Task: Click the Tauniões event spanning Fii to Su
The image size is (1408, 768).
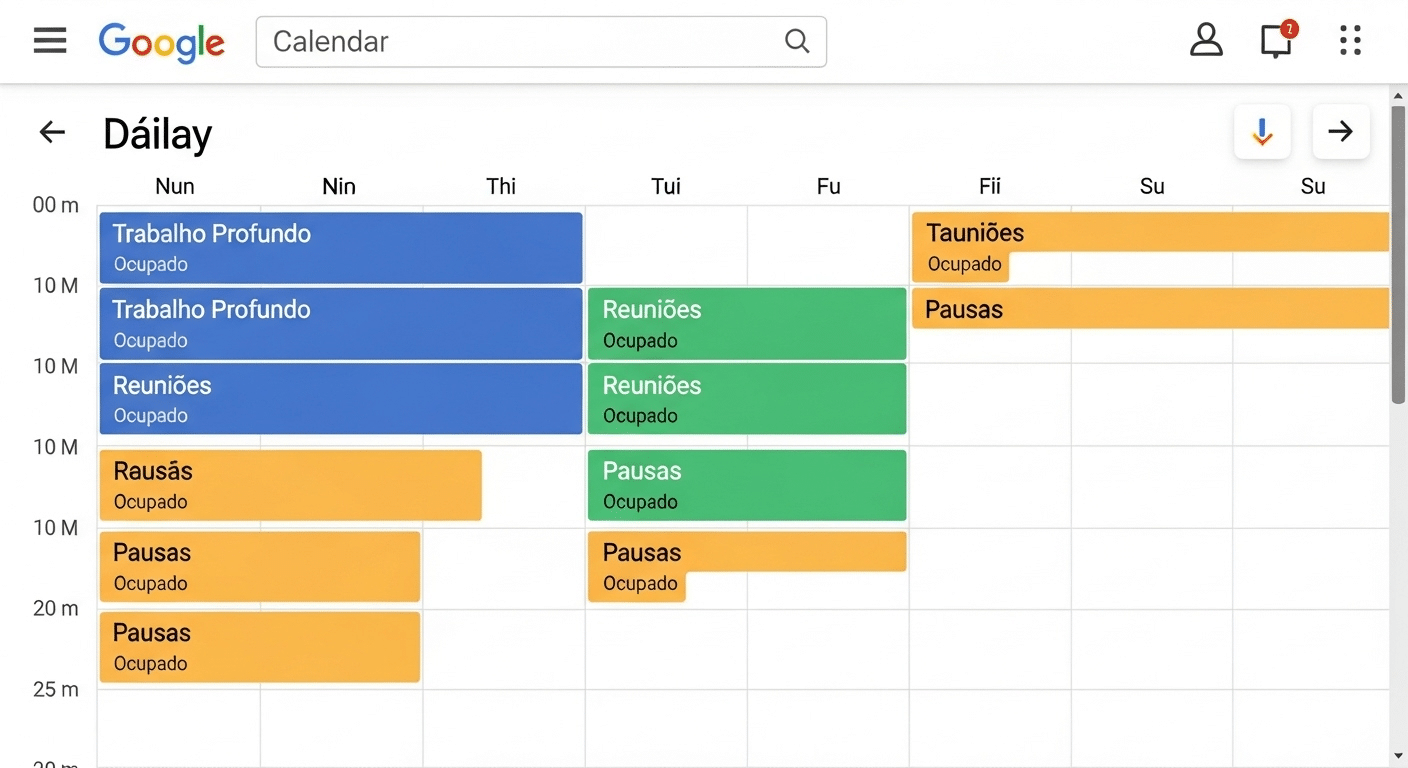Action: point(1150,231)
